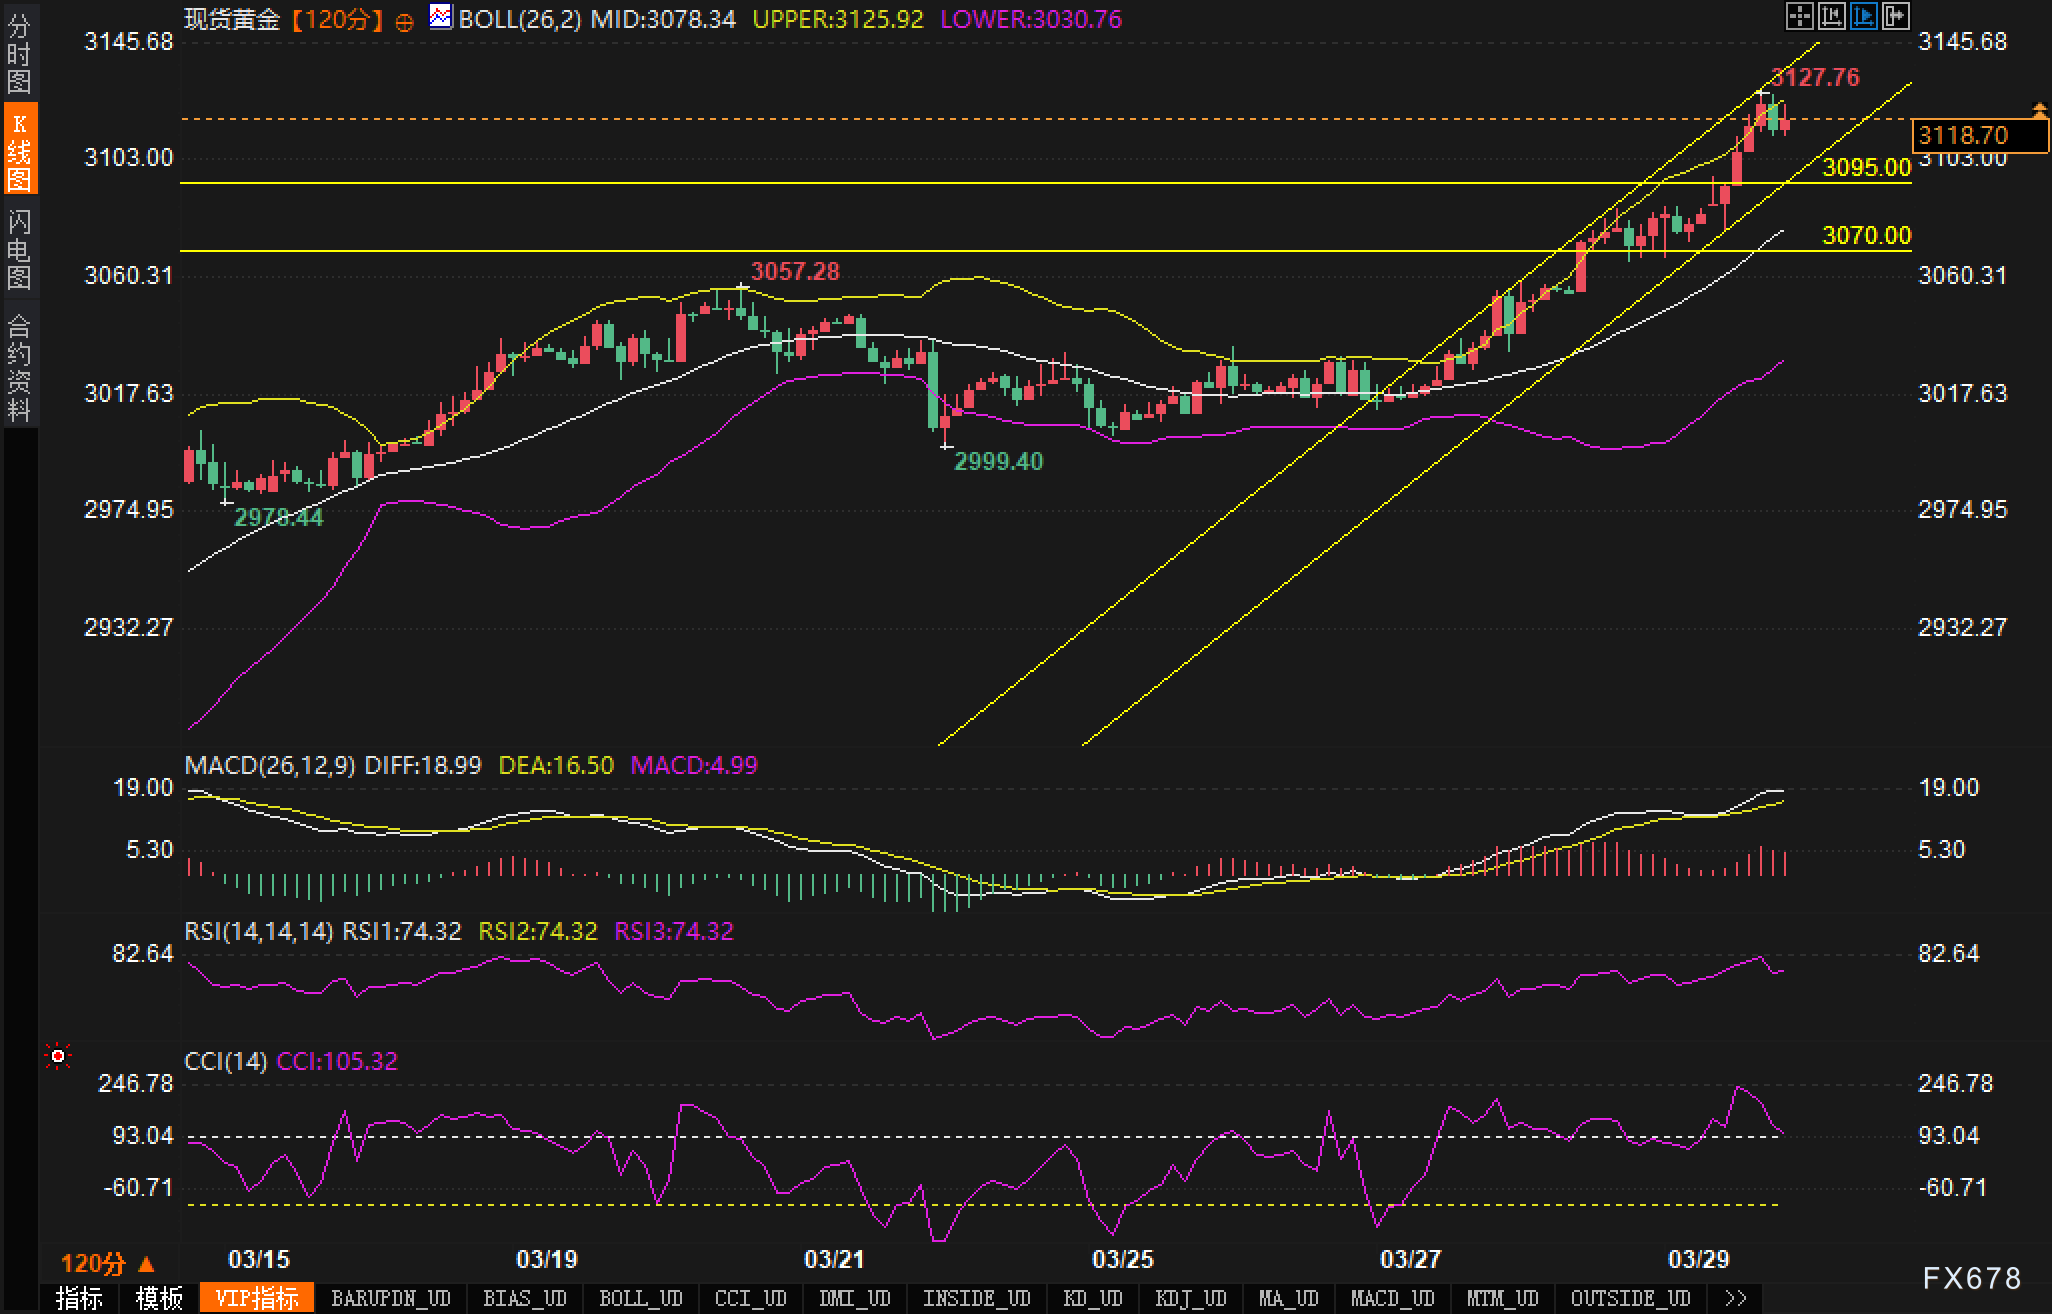Click the orange double up arrow above price

2039,109
